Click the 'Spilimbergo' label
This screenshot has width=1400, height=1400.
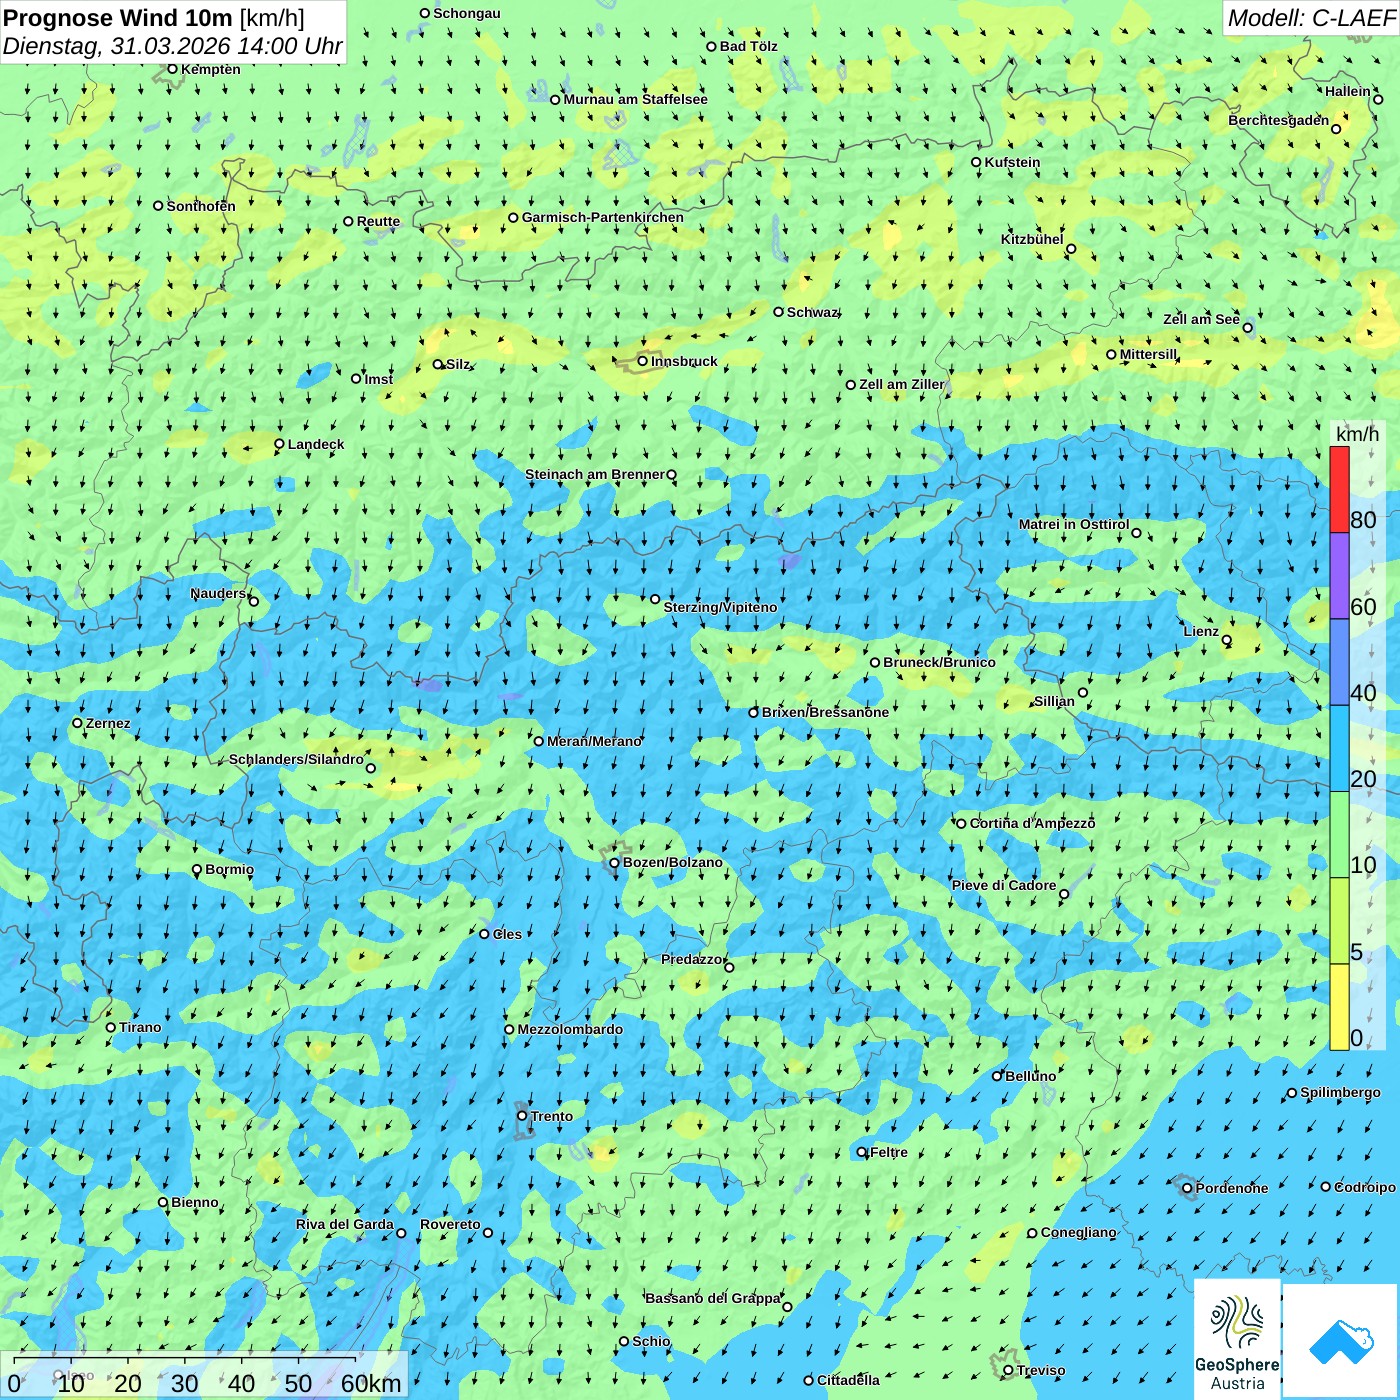click(x=1340, y=1092)
